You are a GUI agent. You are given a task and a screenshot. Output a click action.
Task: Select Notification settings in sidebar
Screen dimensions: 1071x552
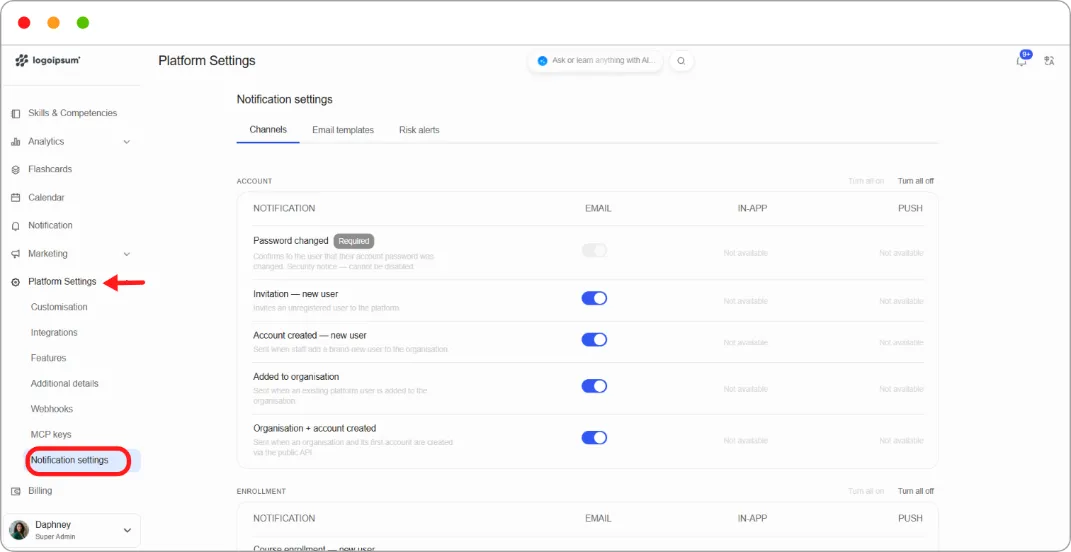[82, 460]
